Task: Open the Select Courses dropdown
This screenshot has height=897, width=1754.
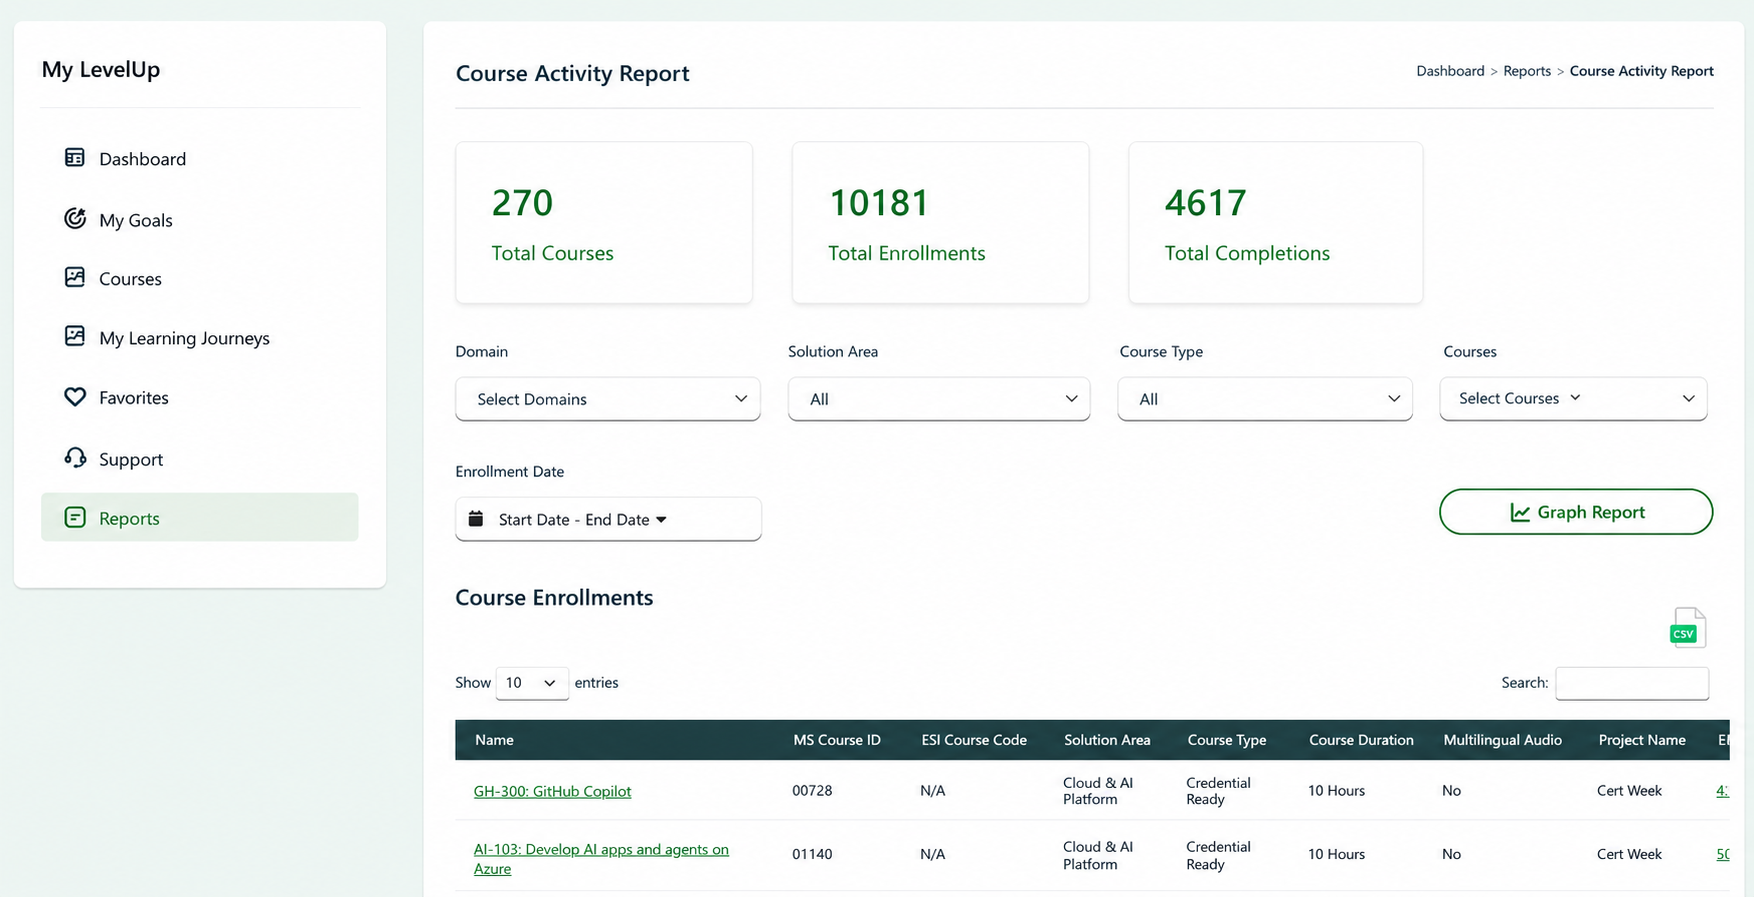Action: (1573, 398)
